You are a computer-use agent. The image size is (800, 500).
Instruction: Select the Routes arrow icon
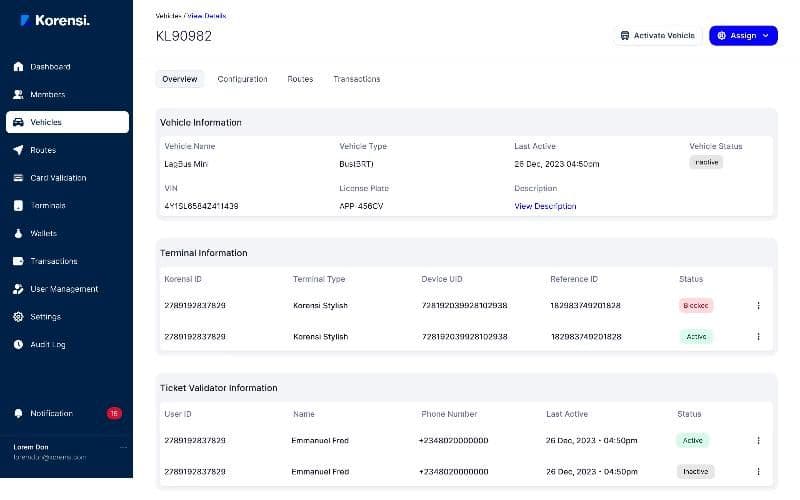click(x=18, y=150)
